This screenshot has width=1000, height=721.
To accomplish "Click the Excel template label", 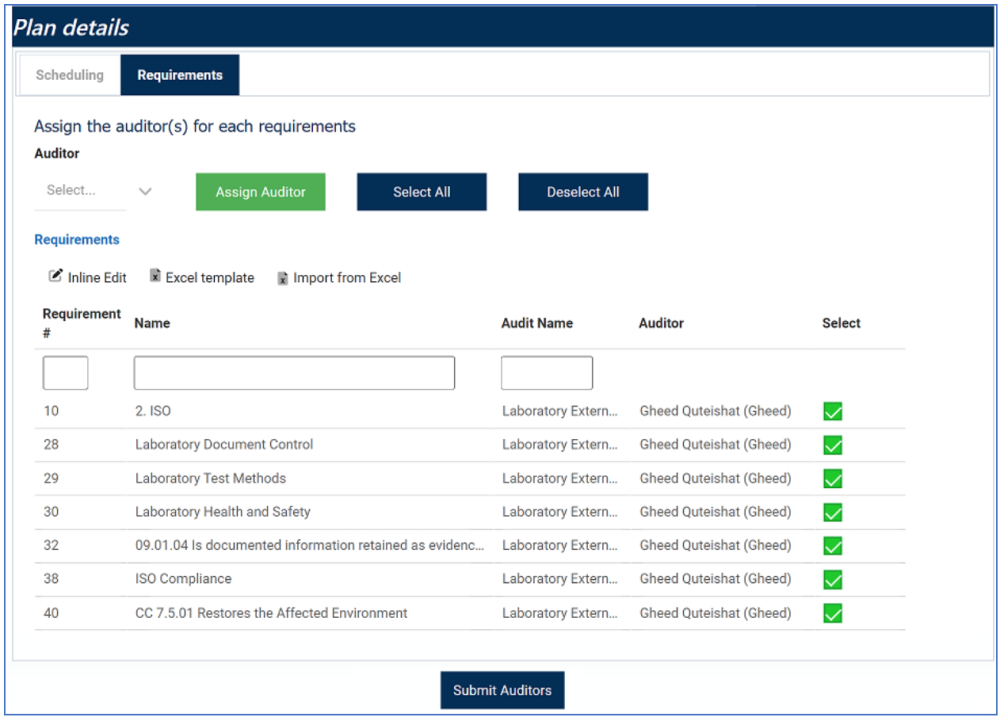I will 210,278.
